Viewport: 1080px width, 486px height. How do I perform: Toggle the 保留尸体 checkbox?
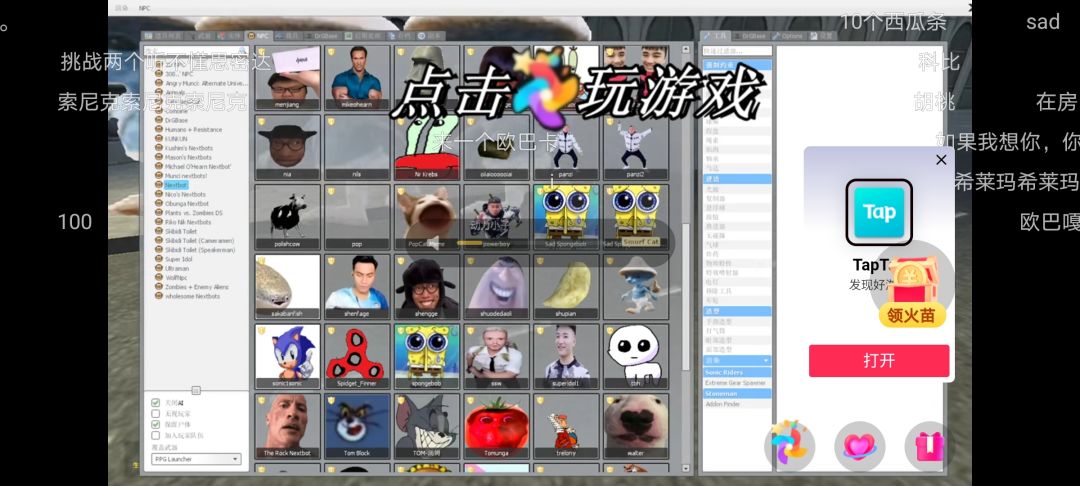tap(156, 425)
